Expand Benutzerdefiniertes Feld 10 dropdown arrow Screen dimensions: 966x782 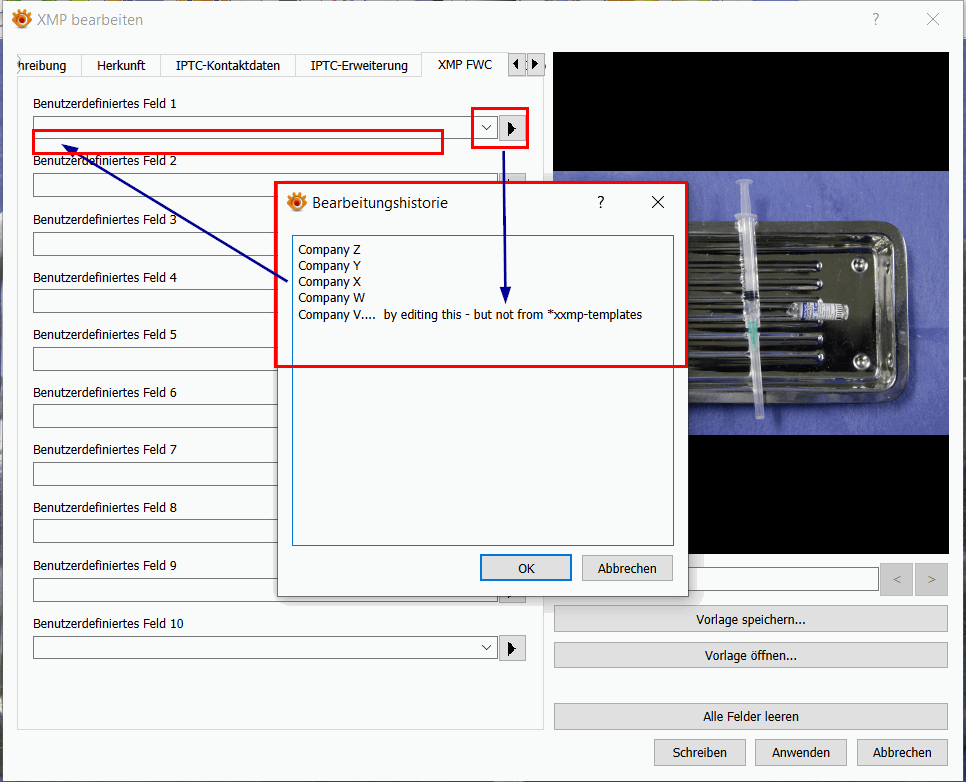(487, 648)
